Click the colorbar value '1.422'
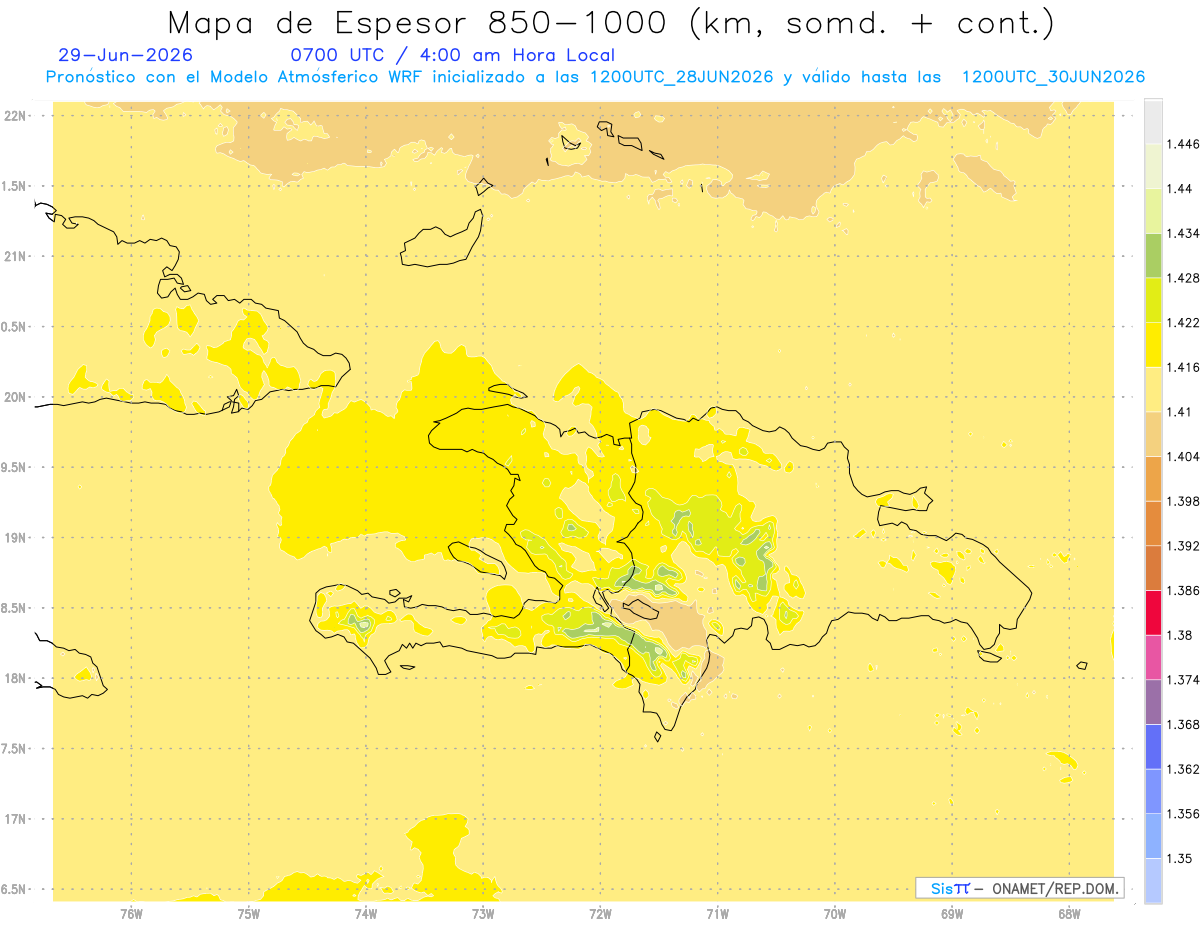 [1182, 322]
